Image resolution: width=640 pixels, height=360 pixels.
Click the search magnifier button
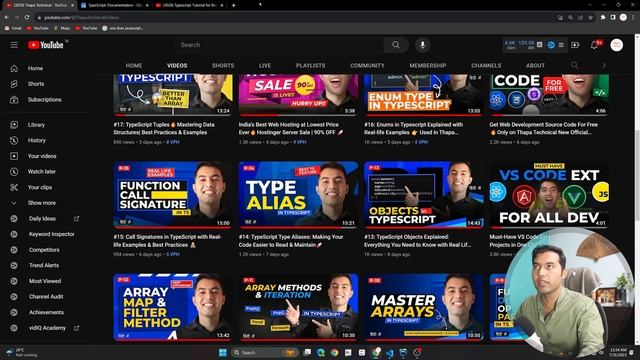pos(396,45)
